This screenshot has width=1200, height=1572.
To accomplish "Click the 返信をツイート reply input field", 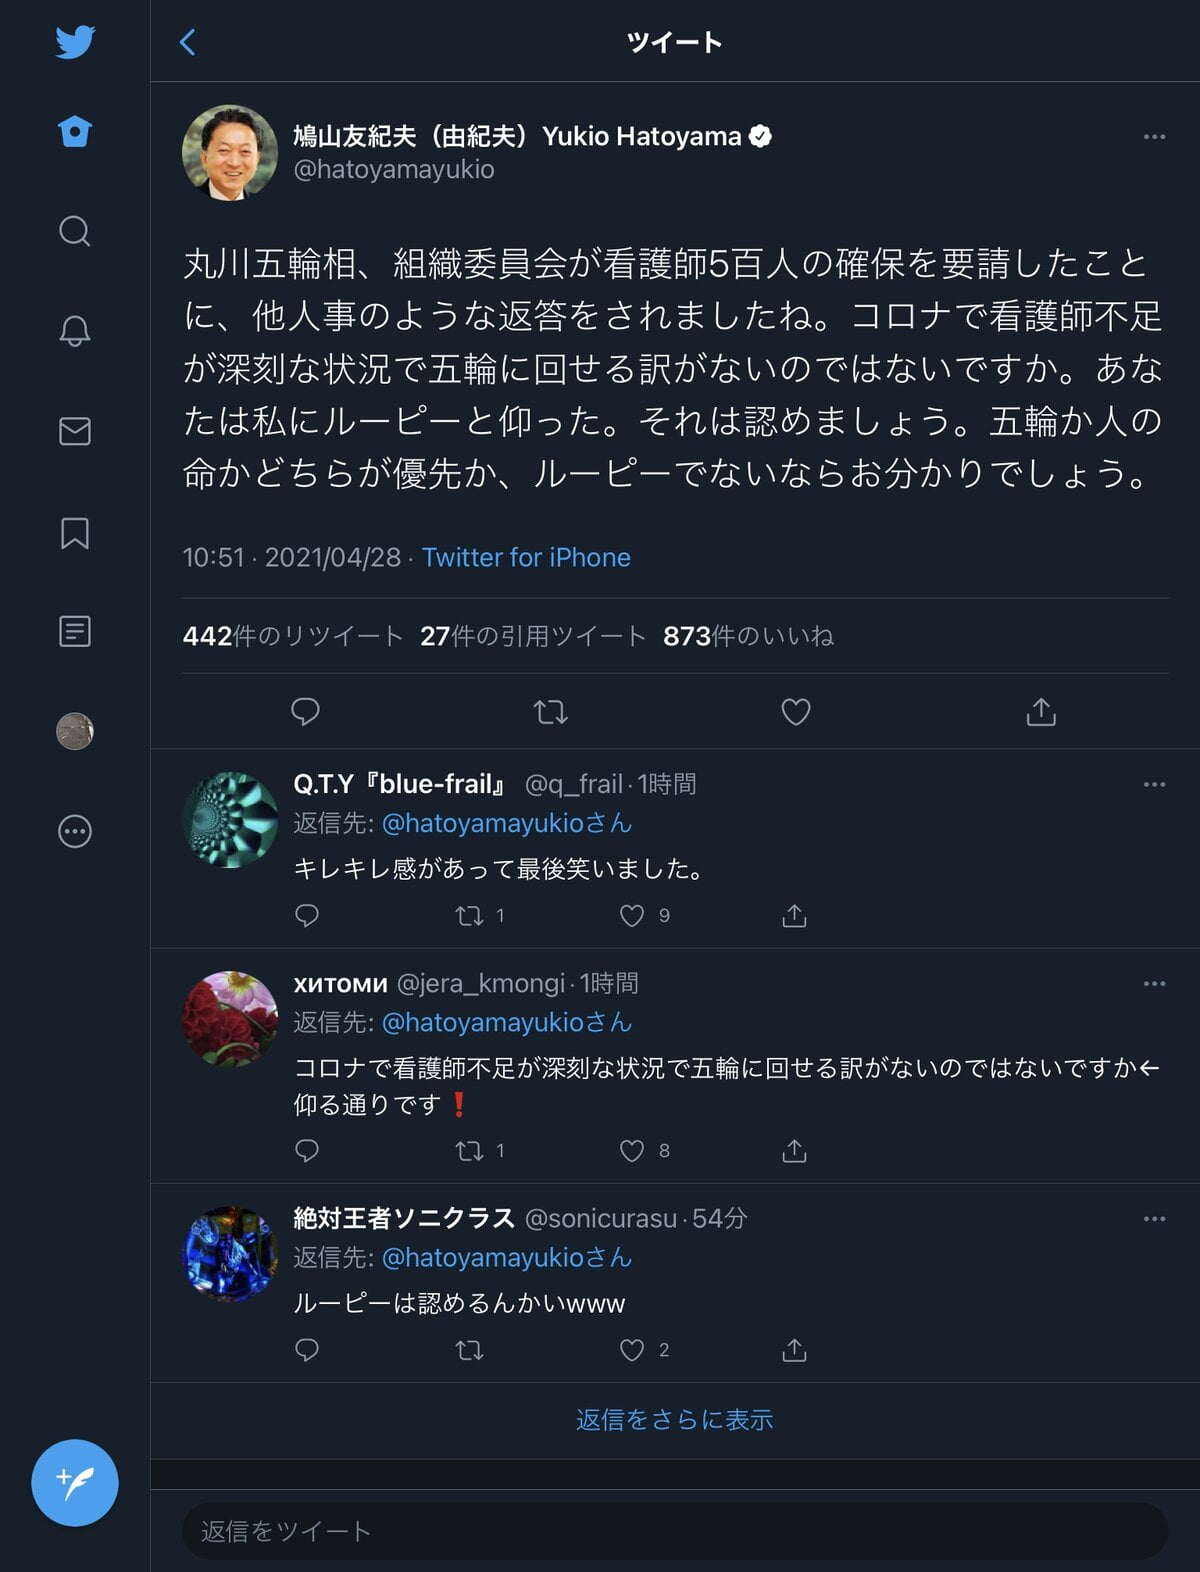I will coord(674,1531).
